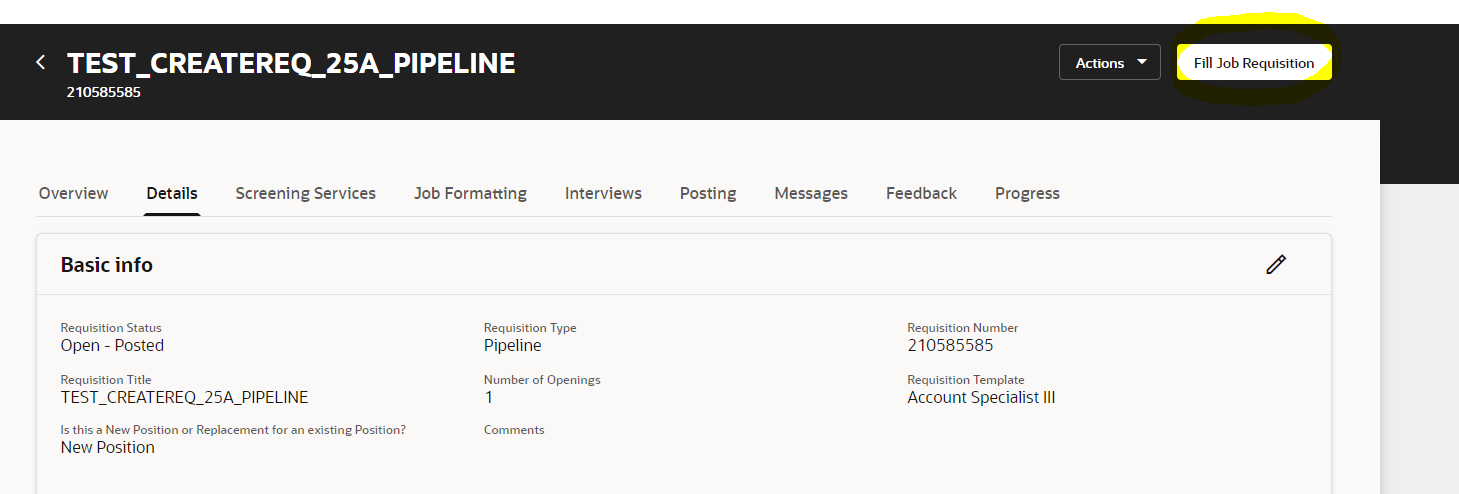This screenshot has height=494, width=1459.
Task: Go back using the left chevron arrow
Action: [41, 62]
